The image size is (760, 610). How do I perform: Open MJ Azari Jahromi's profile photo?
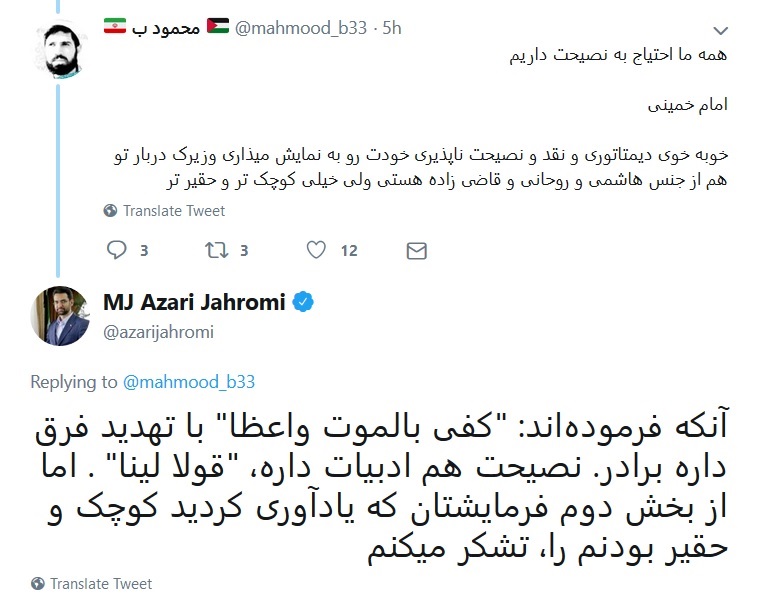point(61,315)
